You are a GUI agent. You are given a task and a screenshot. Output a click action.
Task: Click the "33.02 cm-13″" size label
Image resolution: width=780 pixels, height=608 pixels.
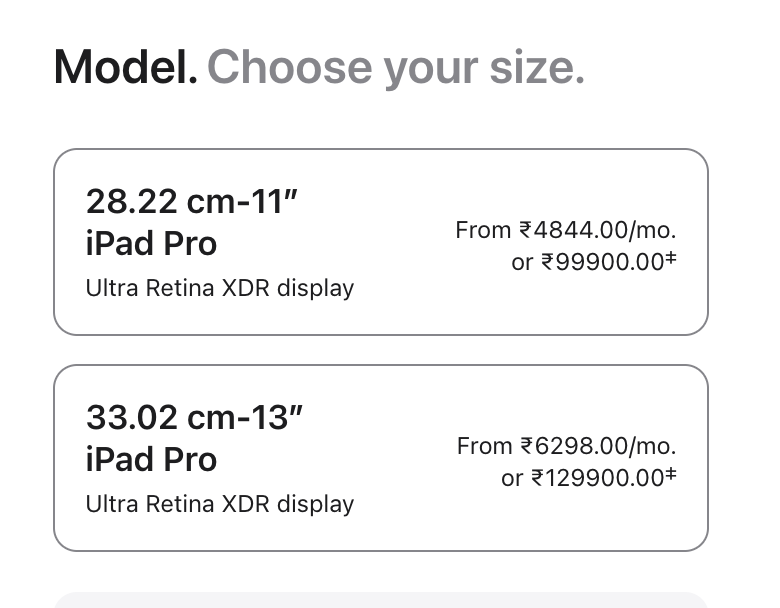[194, 417]
